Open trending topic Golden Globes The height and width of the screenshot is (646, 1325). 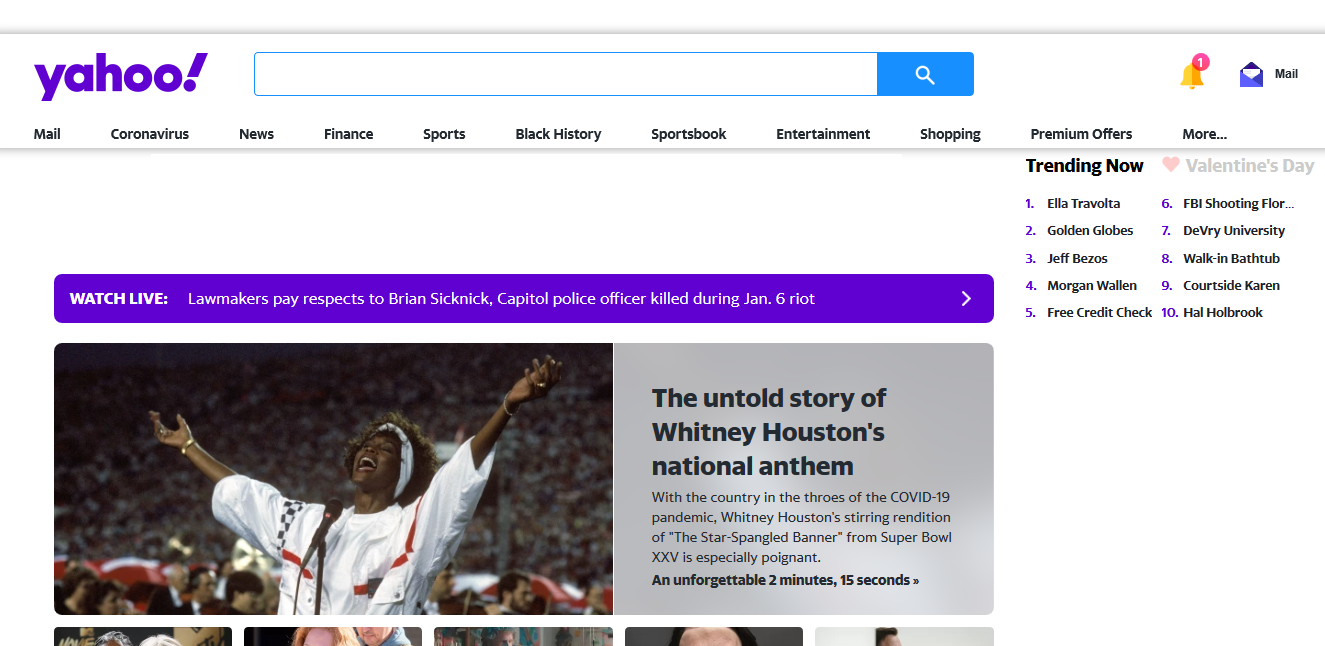tap(1090, 230)
